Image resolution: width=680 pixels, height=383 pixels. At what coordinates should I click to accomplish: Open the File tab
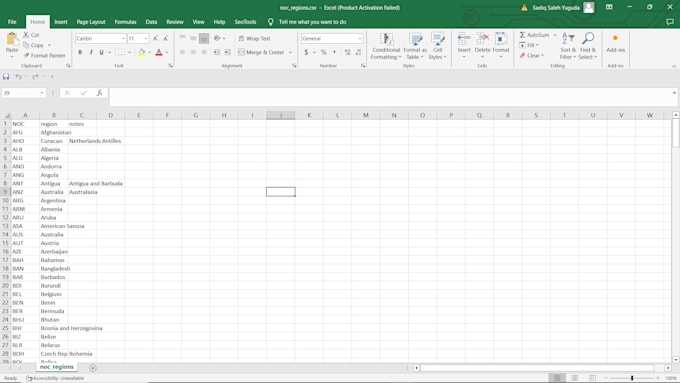click(x=12, y=22)
